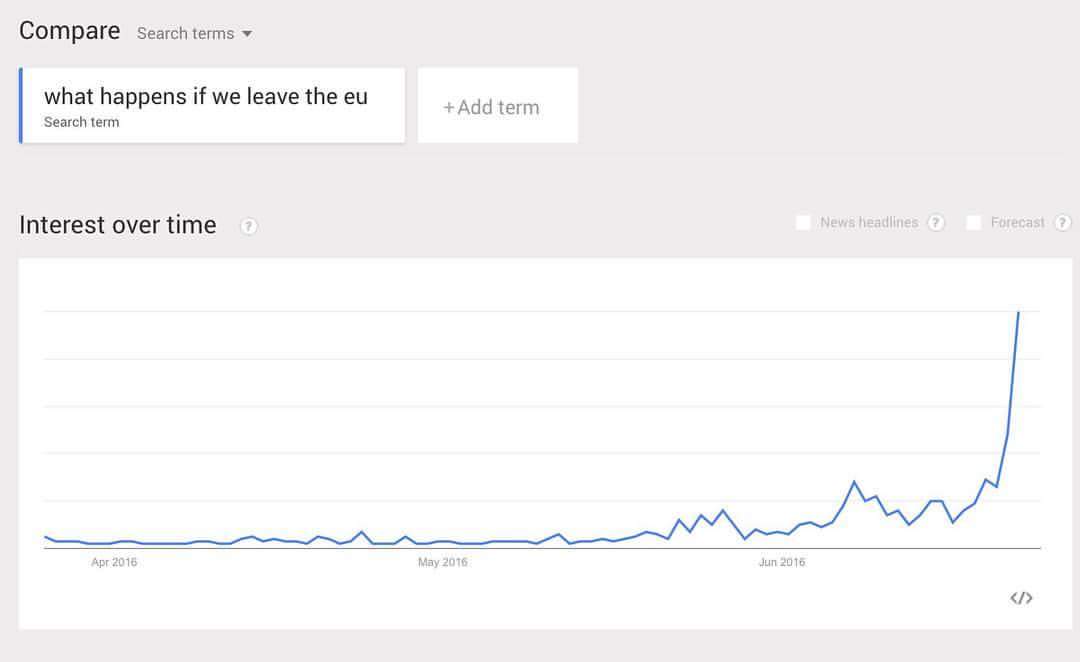Edit the "what happens if we leave the eu" term
This screenshot has height=662, width=1080.
click(x=206, y=97)
